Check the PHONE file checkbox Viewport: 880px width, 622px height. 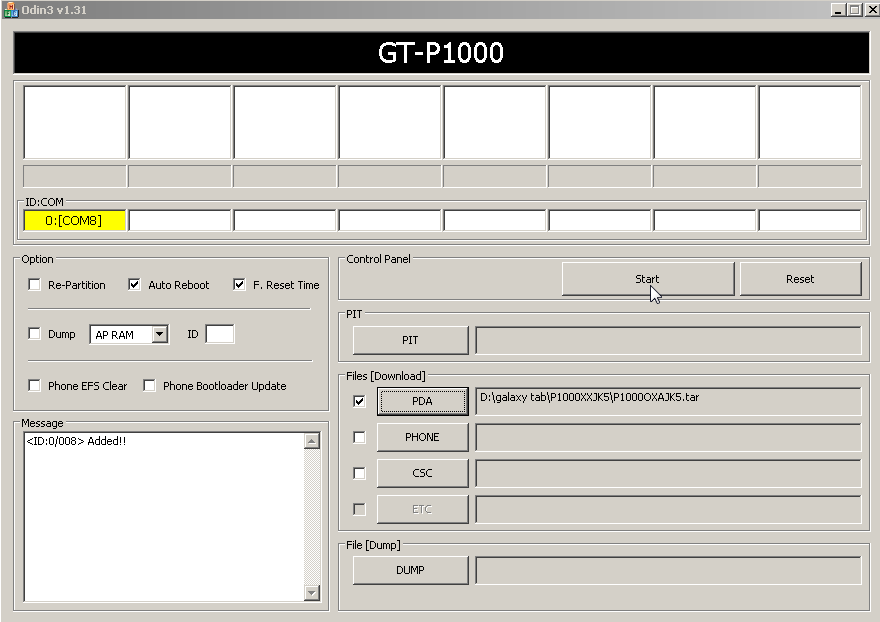coord(359,437)
